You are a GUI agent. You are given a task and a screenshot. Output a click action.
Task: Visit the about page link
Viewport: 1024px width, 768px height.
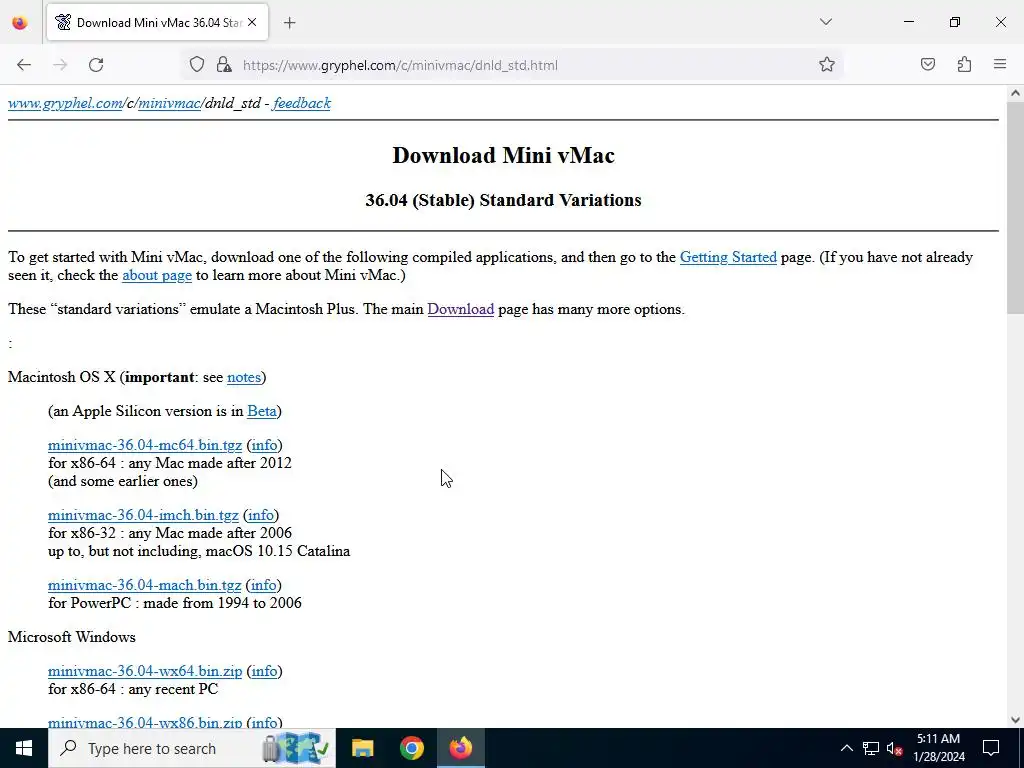[x=157, y=275]
